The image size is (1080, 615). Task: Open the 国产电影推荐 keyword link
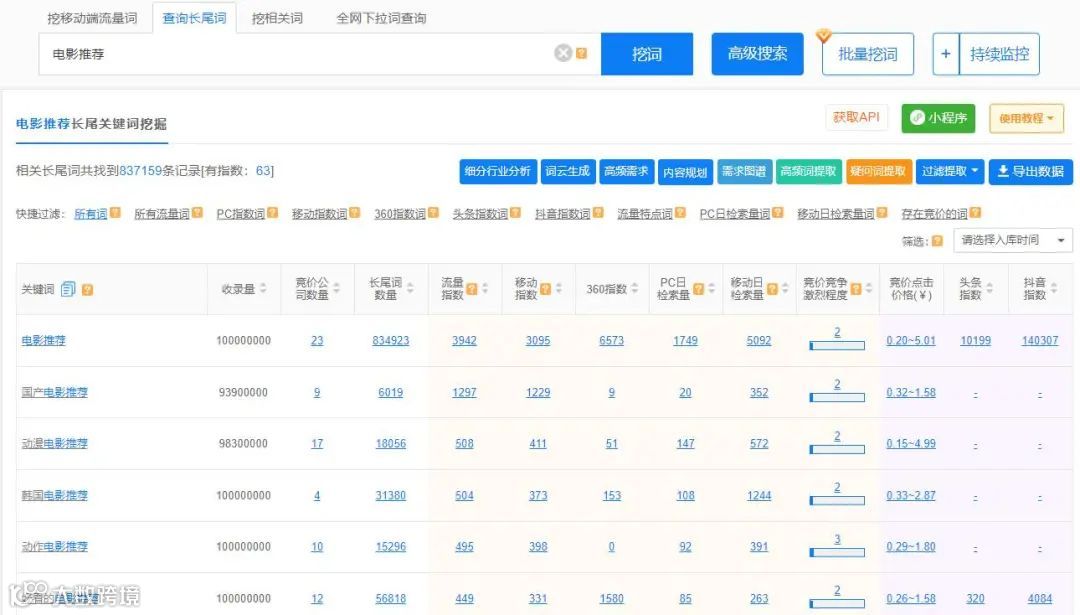[54, 393]
